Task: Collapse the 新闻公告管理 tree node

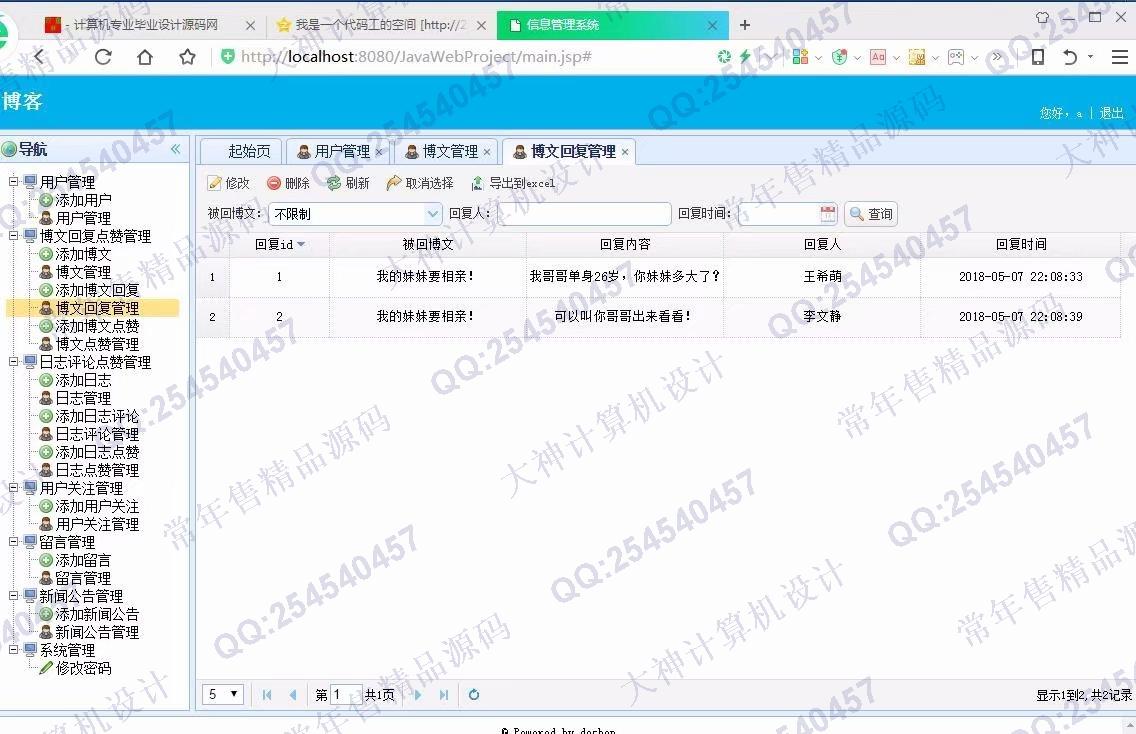Action: click(14, 596)
